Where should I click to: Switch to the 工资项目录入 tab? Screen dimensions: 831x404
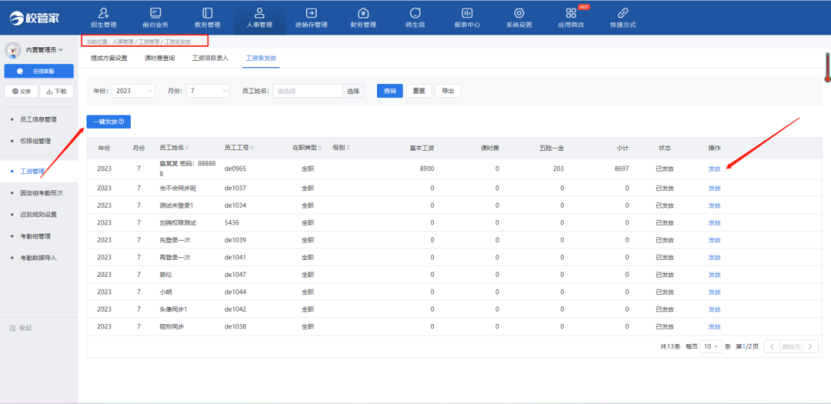coord(210,58)
